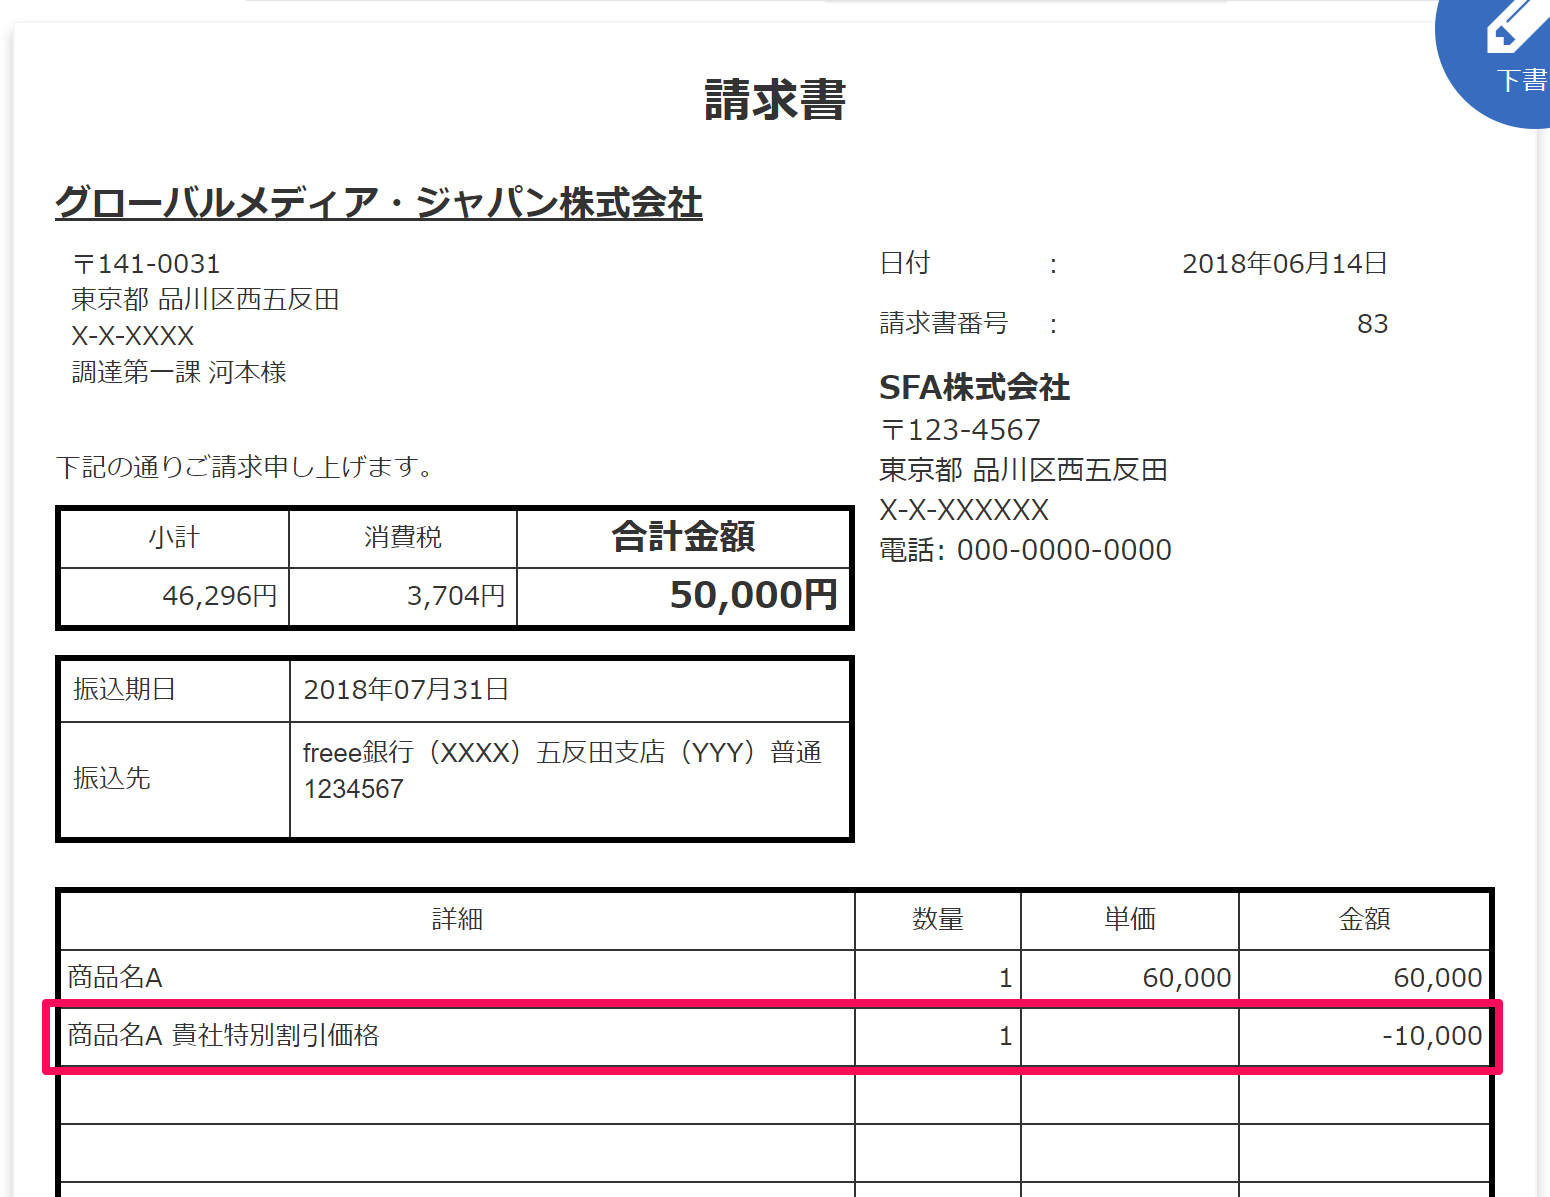This screenshot has height=1197, width=1550.
Task: Click subtotal value 46,296円
Action: [220, 596]
